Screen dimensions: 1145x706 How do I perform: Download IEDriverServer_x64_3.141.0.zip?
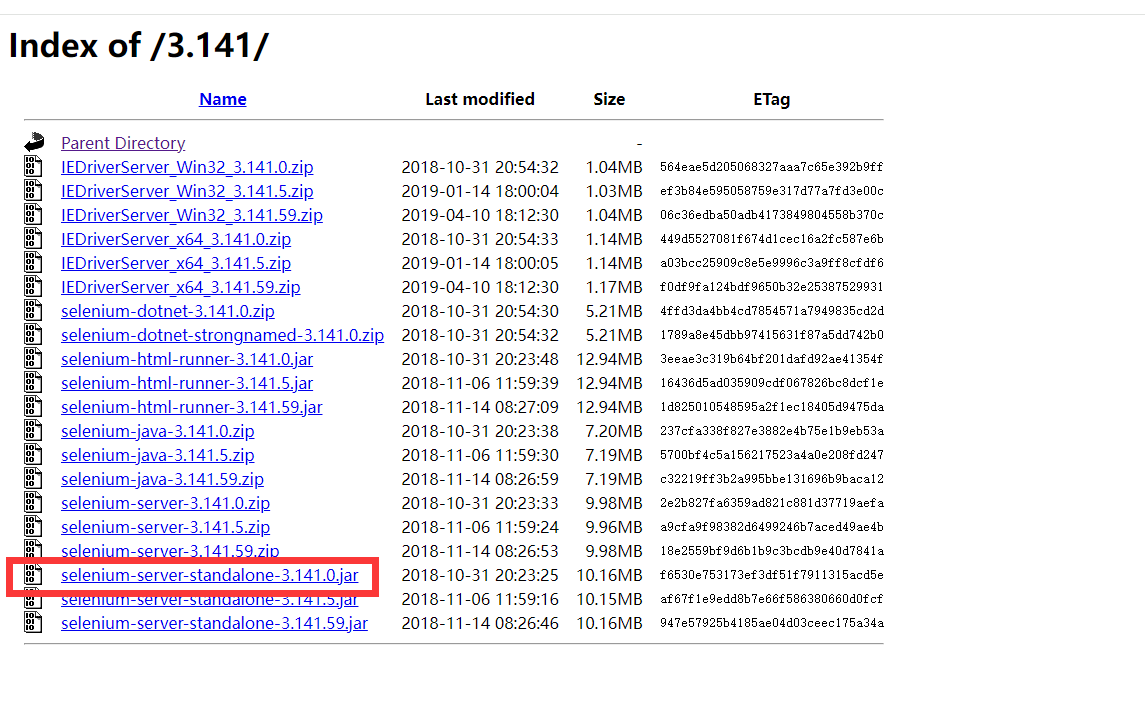coord(176,239)
